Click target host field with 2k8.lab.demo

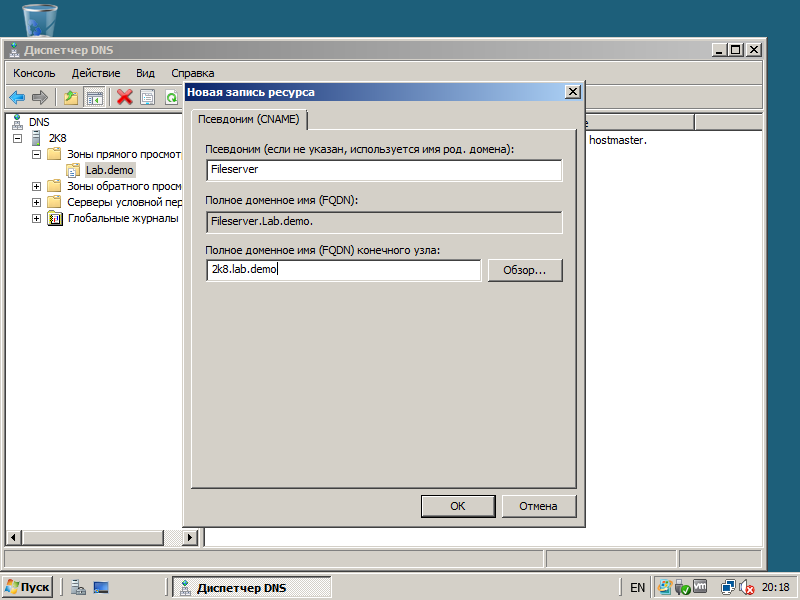click(343, 269)
